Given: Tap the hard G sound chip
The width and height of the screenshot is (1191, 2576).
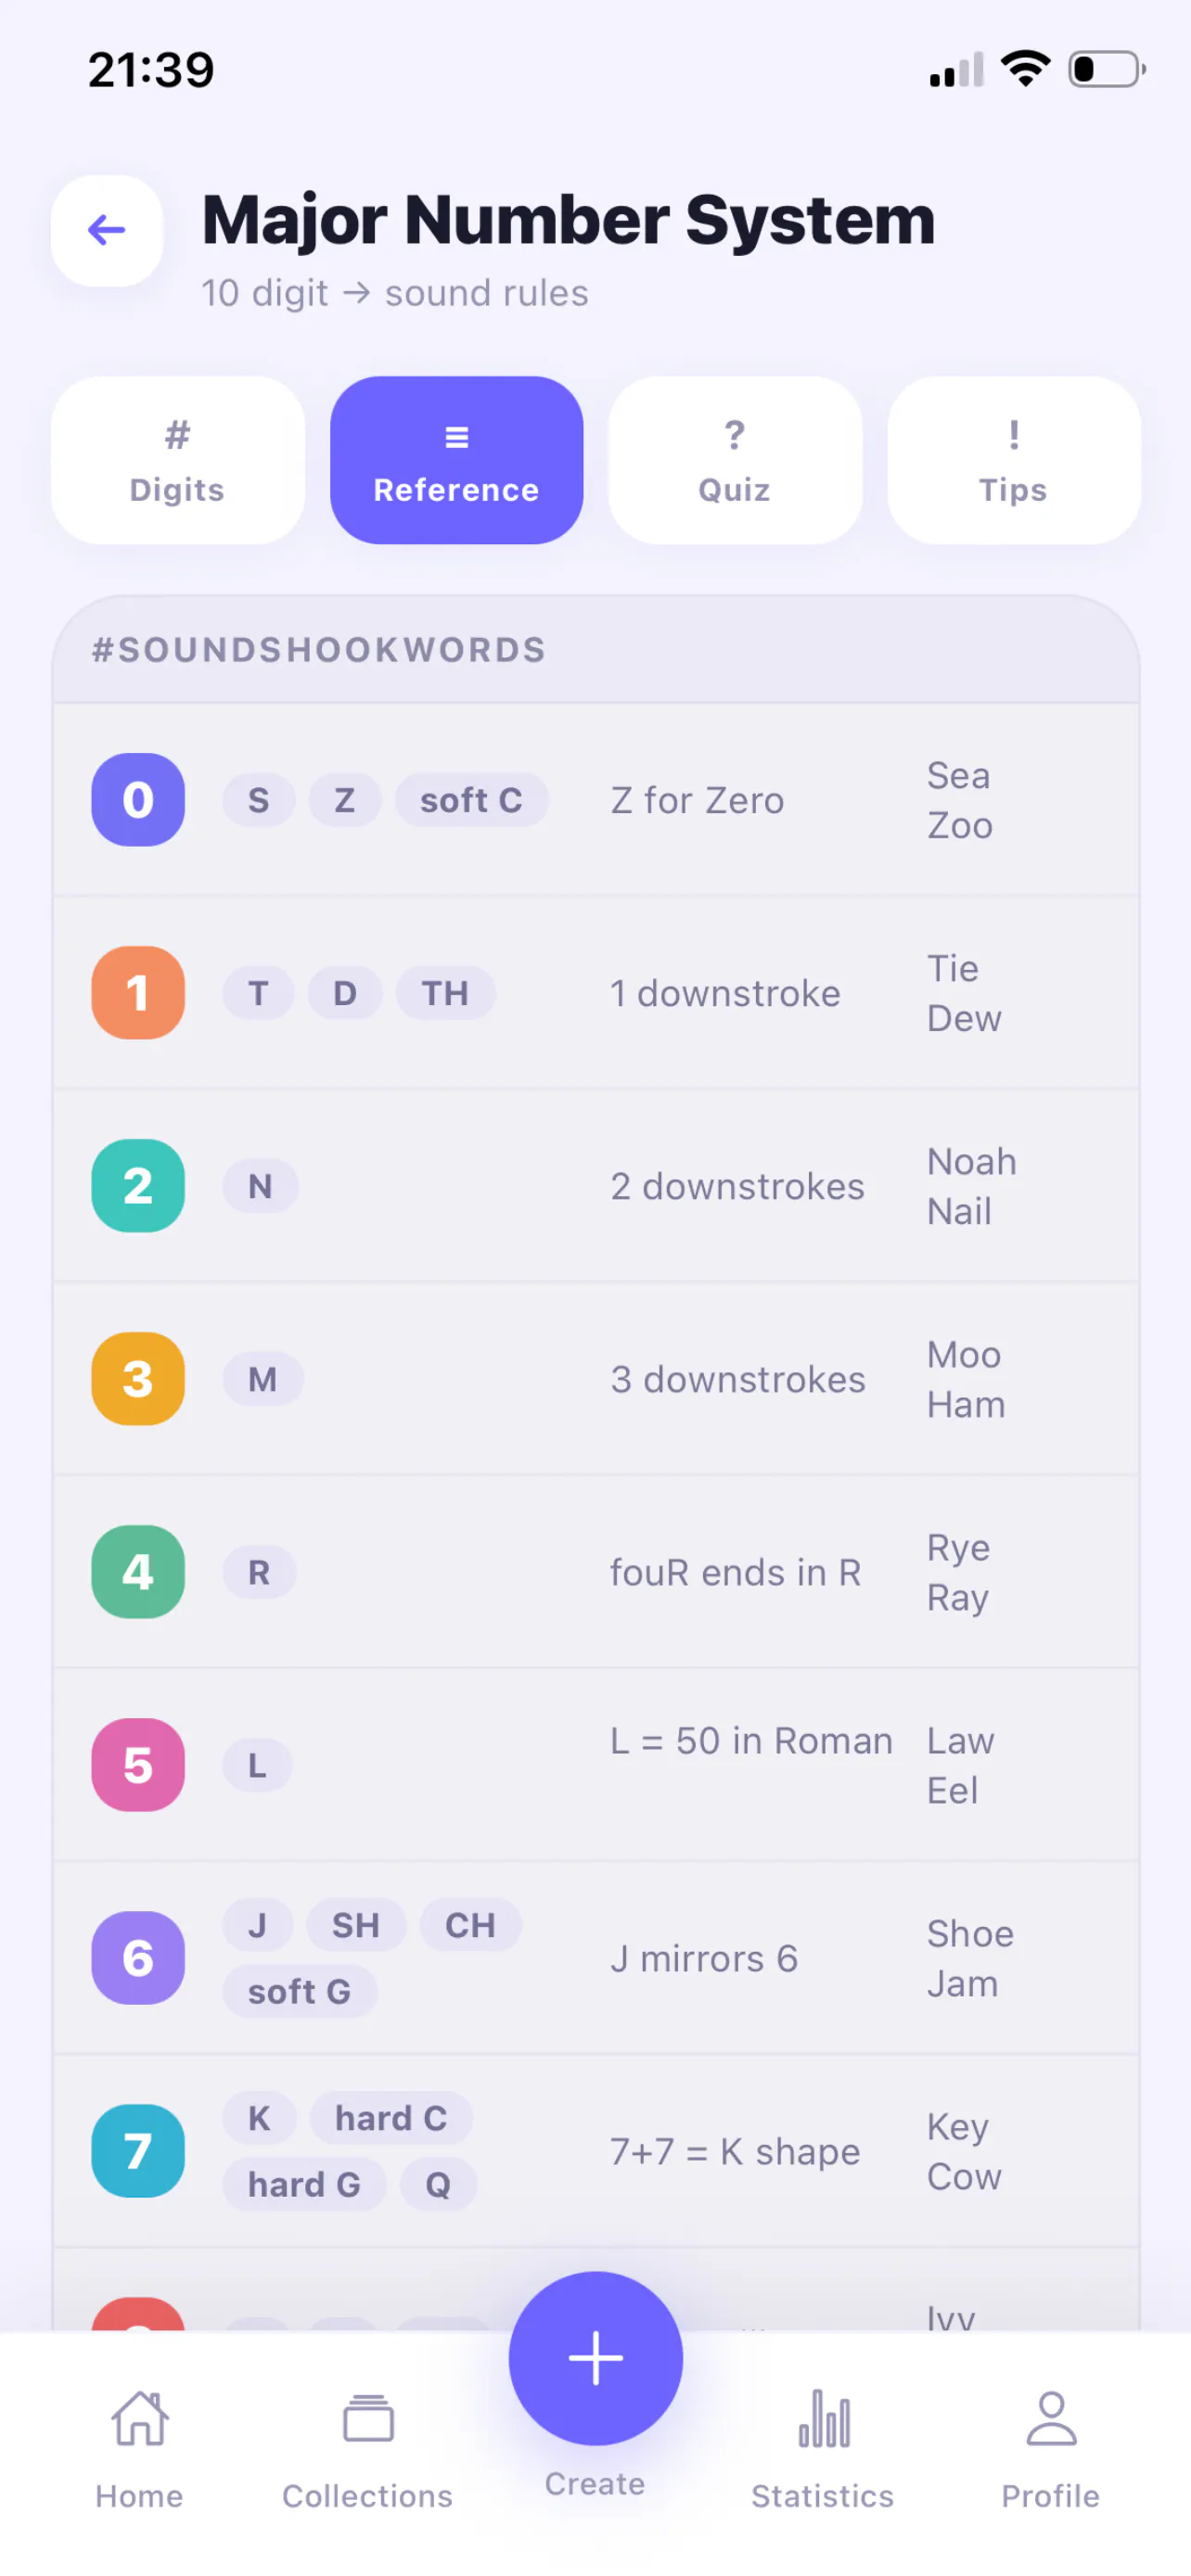Looking at the screenshot, I should pos(304,2184).
